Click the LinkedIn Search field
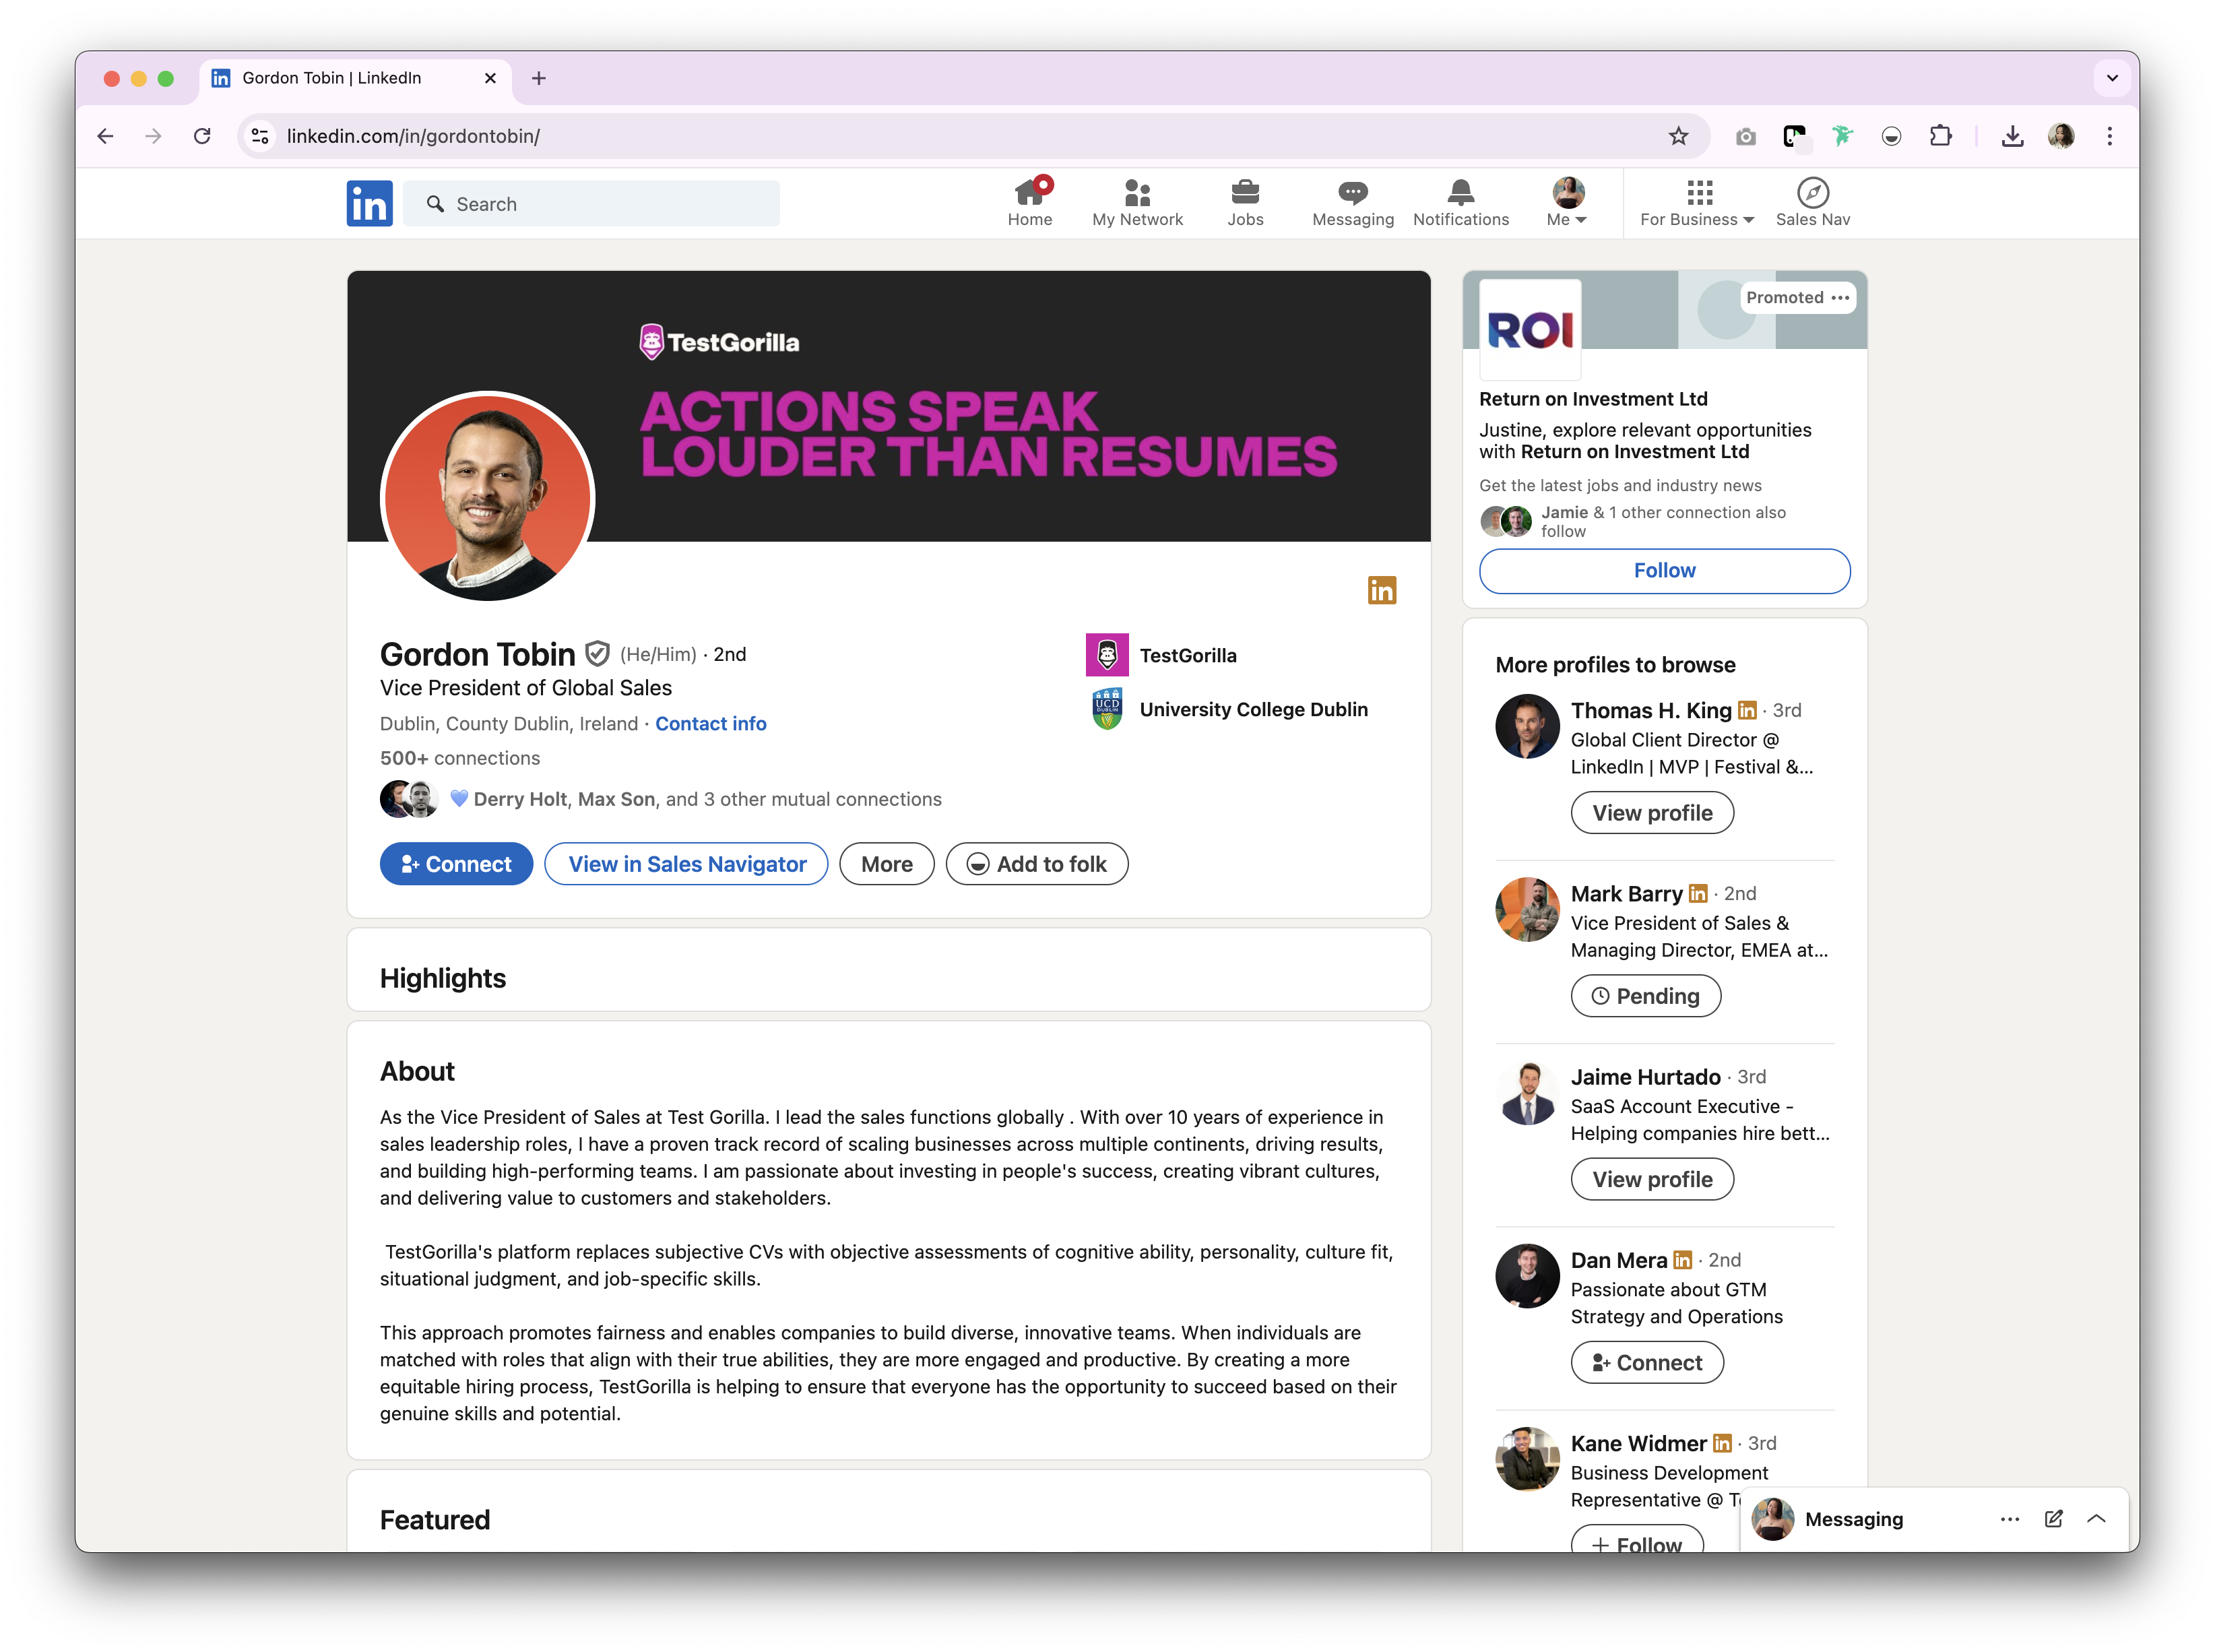 [x=591, y=204]
